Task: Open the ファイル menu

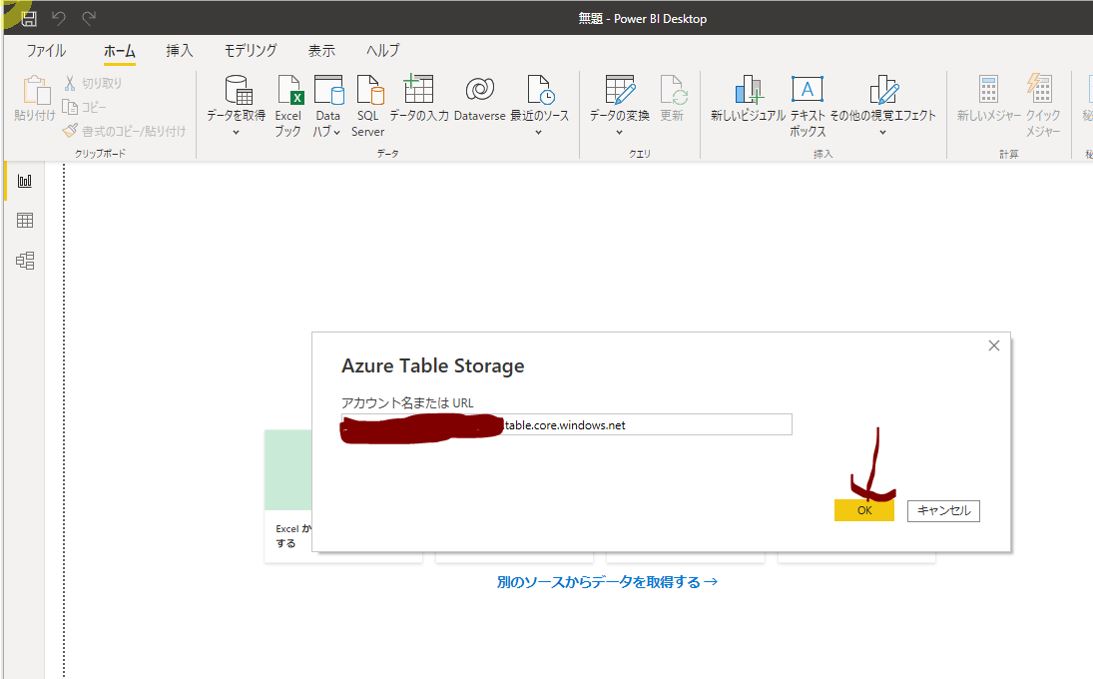Action: point(46,51)
